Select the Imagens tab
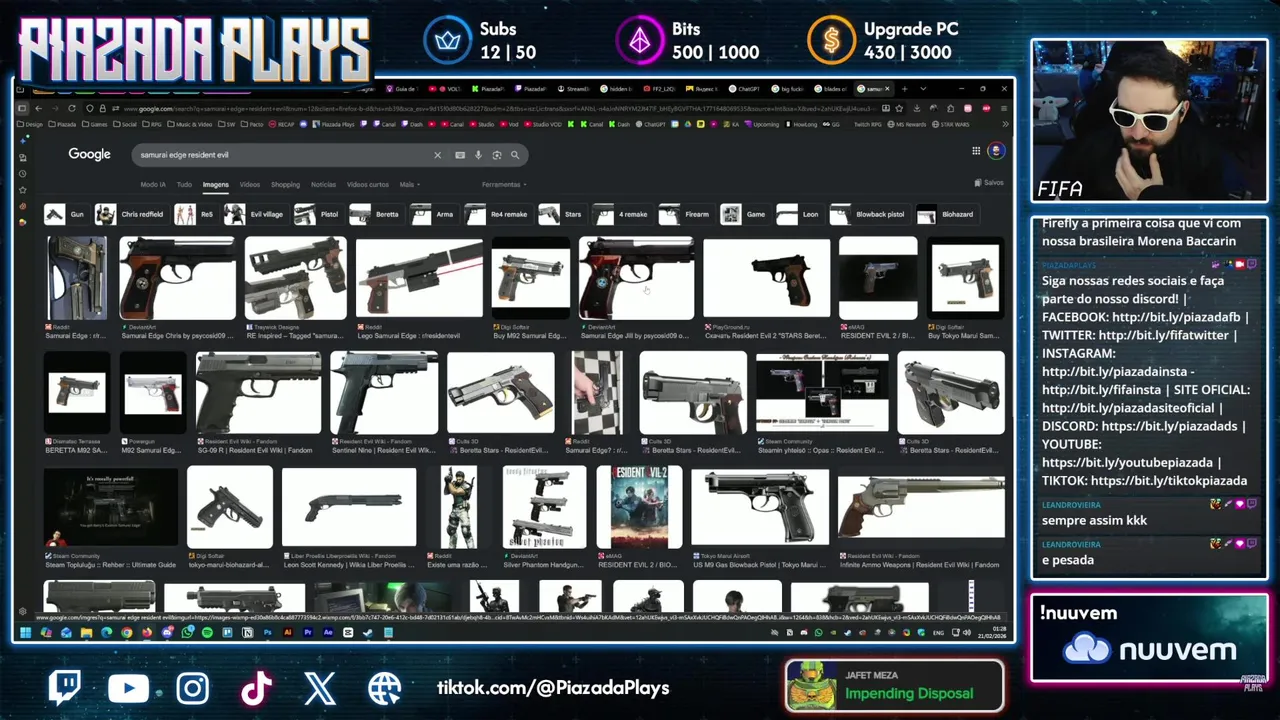 pos(216,185)
